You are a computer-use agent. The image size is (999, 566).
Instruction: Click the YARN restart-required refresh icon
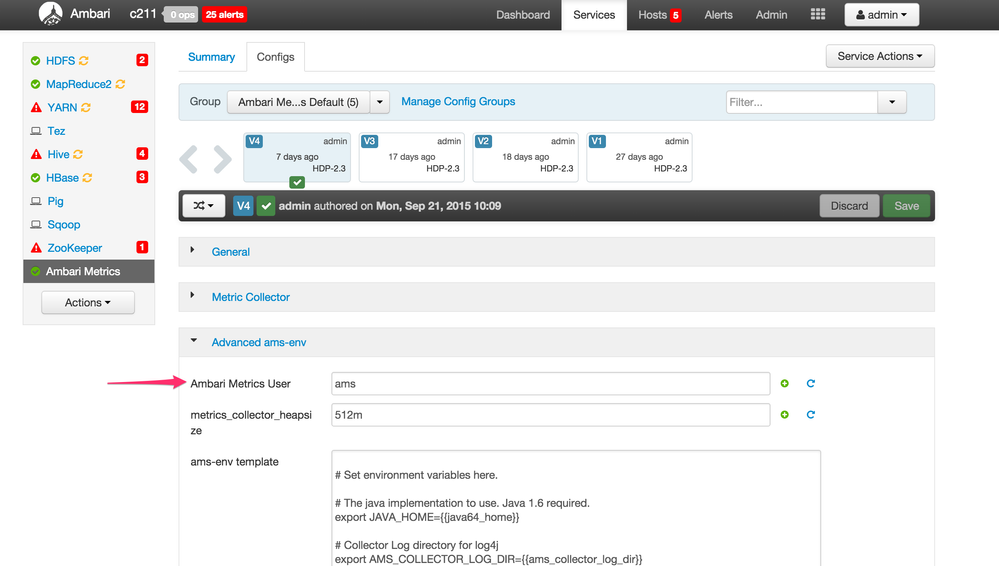pyautogui.click(x=86, y=108)
